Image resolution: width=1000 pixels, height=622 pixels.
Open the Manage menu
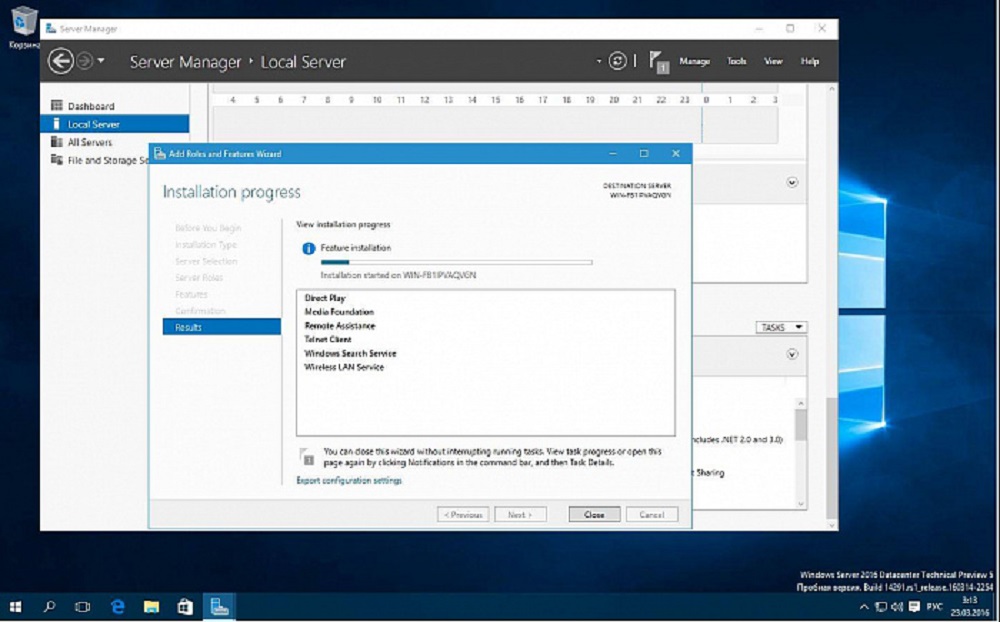[695, 61]
